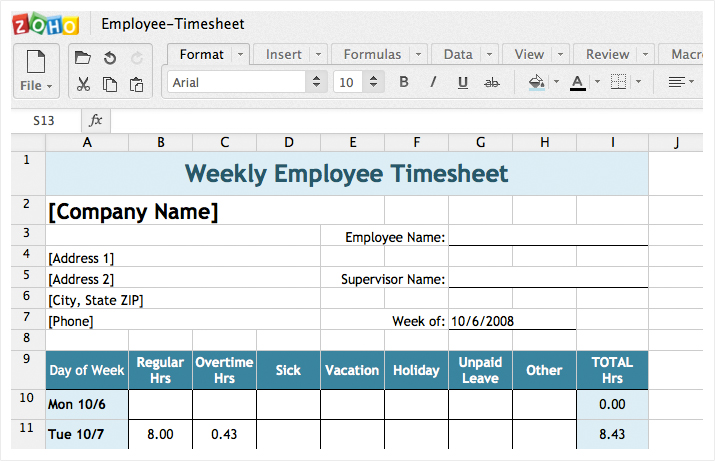Expand alignment dropdown arrow

(692, 82)
